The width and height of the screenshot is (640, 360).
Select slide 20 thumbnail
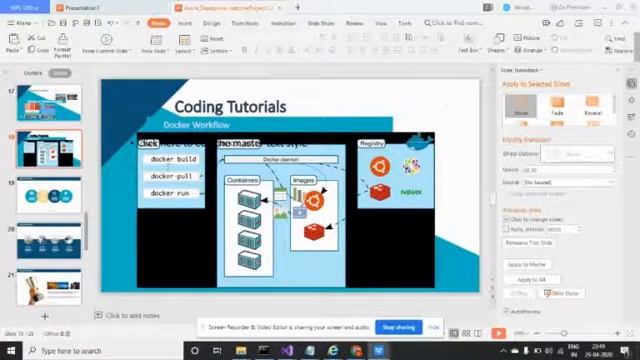pyautogui.click(x=49, y=241)
